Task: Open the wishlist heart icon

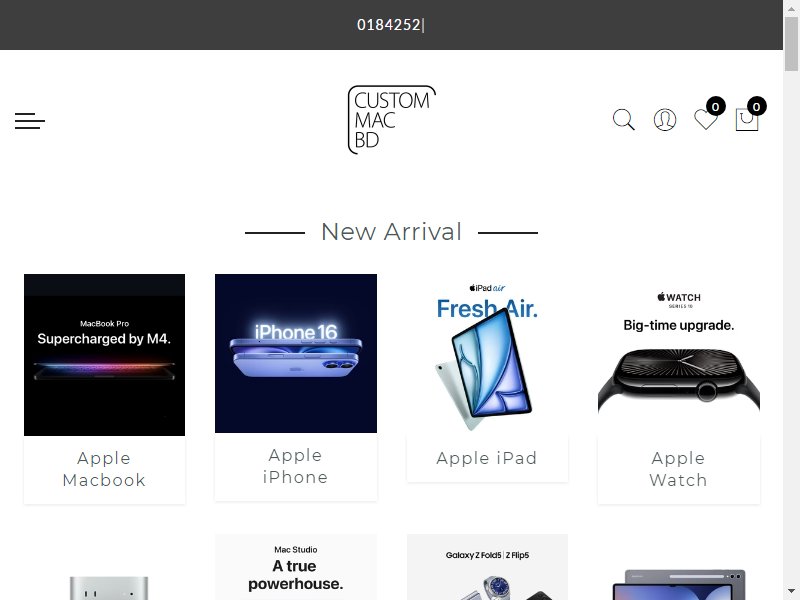Action: click(706, 120)
